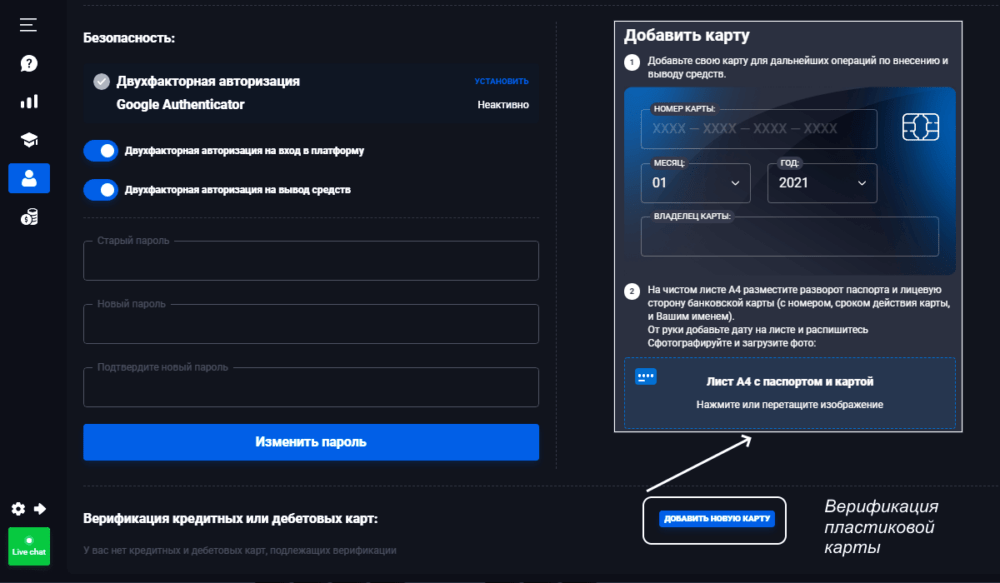Open the education graduation cap icon
Viewport: 1000px width, 583px height.
coord(29,140)
